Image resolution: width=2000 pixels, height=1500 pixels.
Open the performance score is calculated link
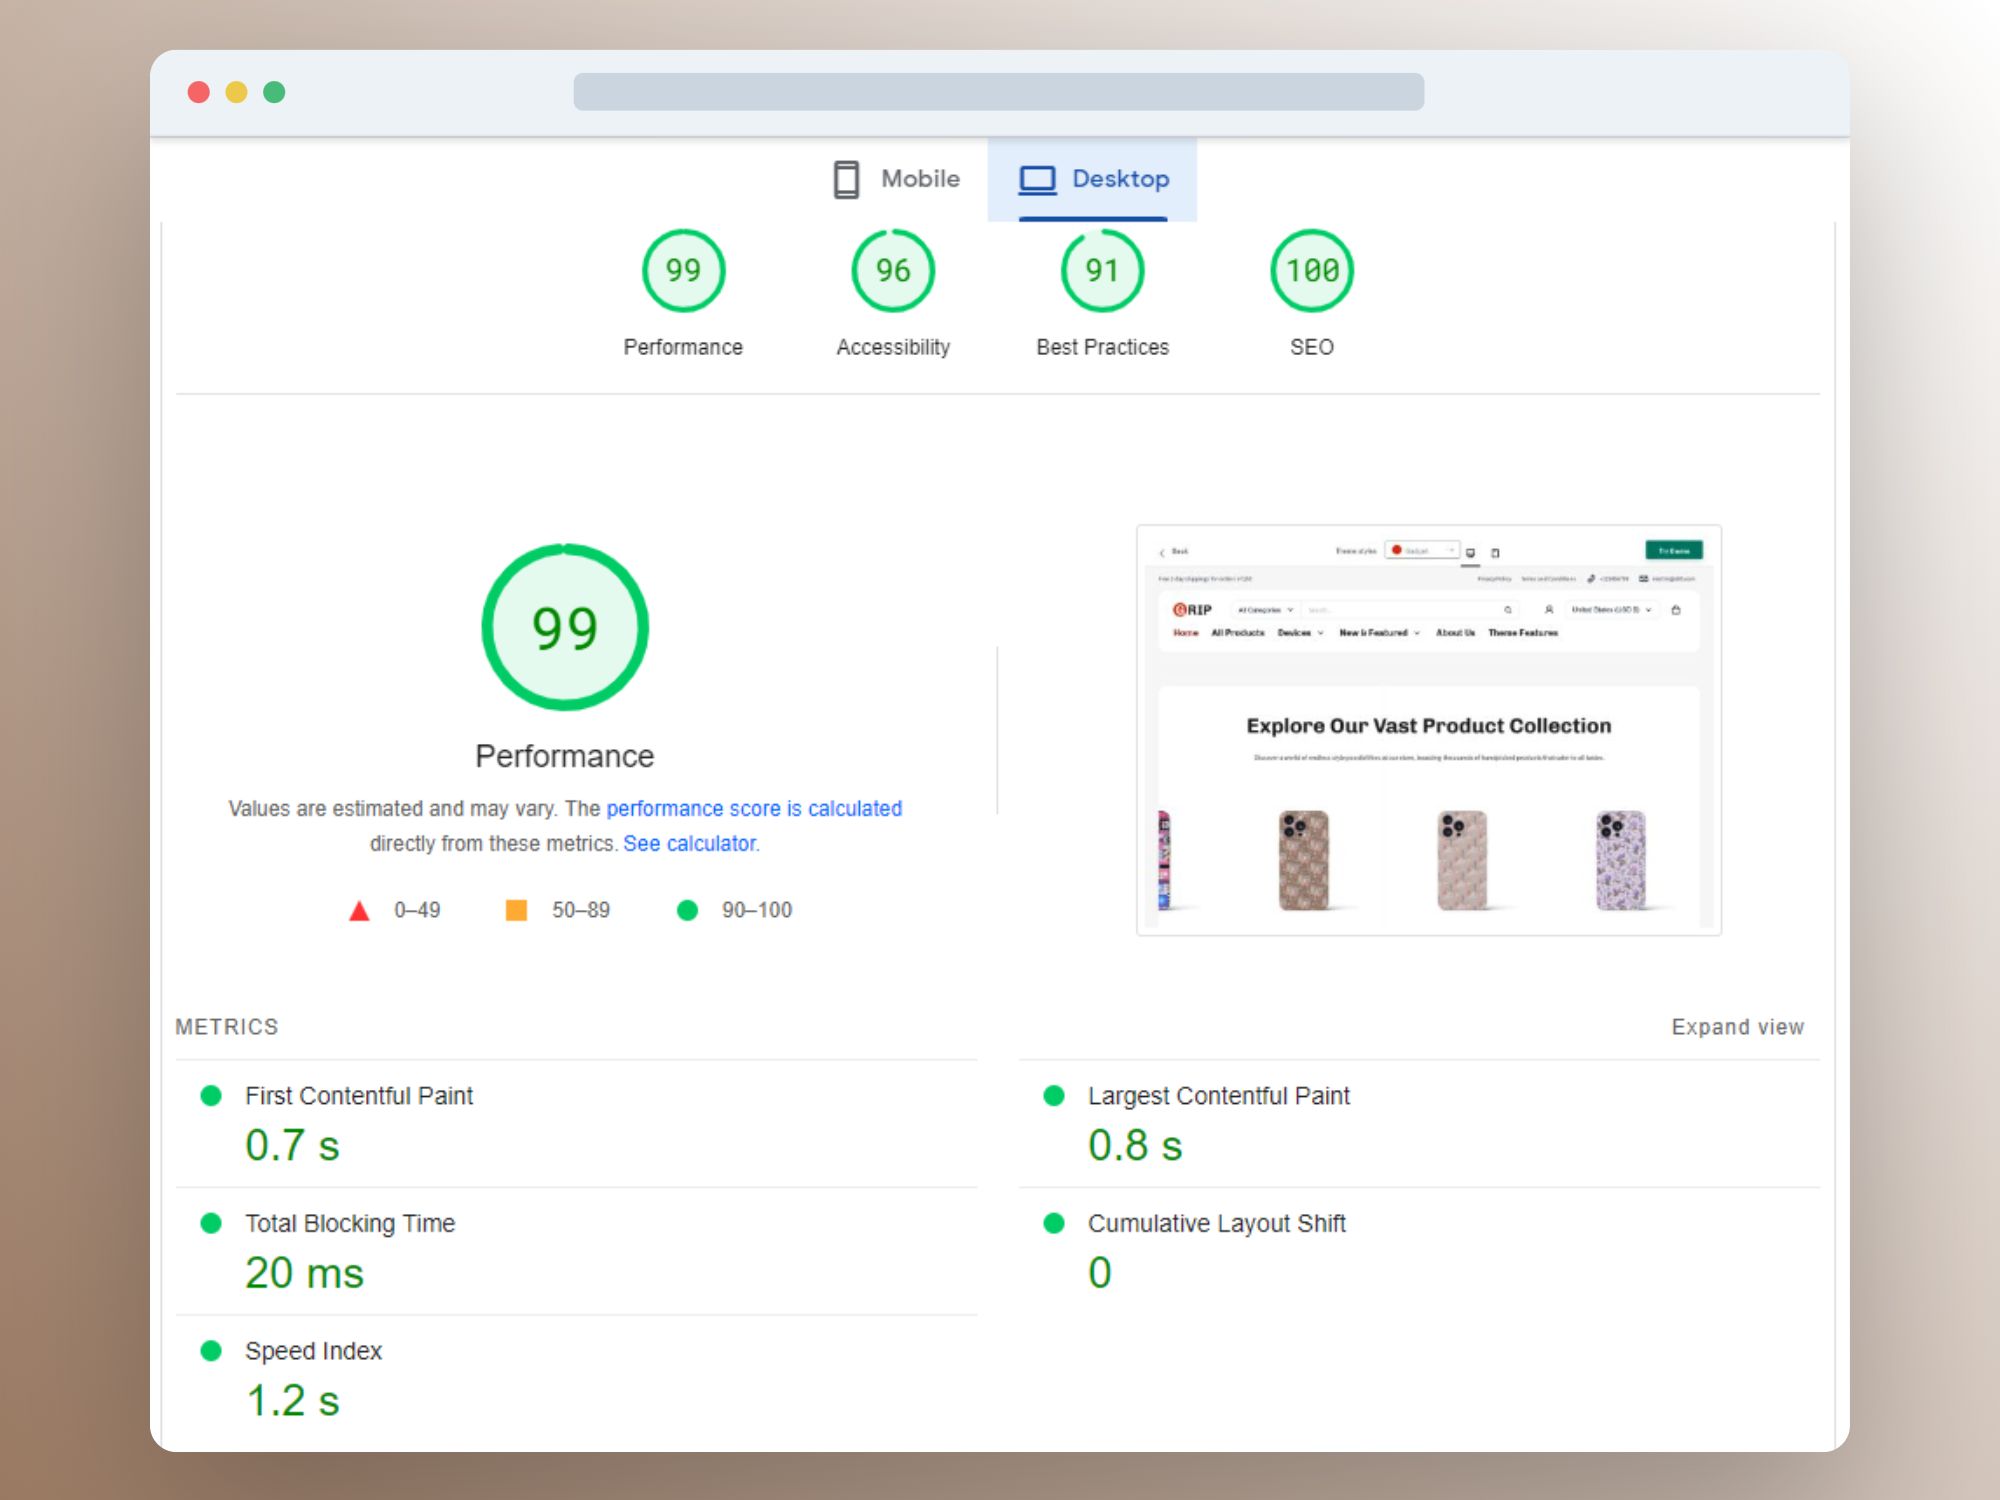pos(754,808)
